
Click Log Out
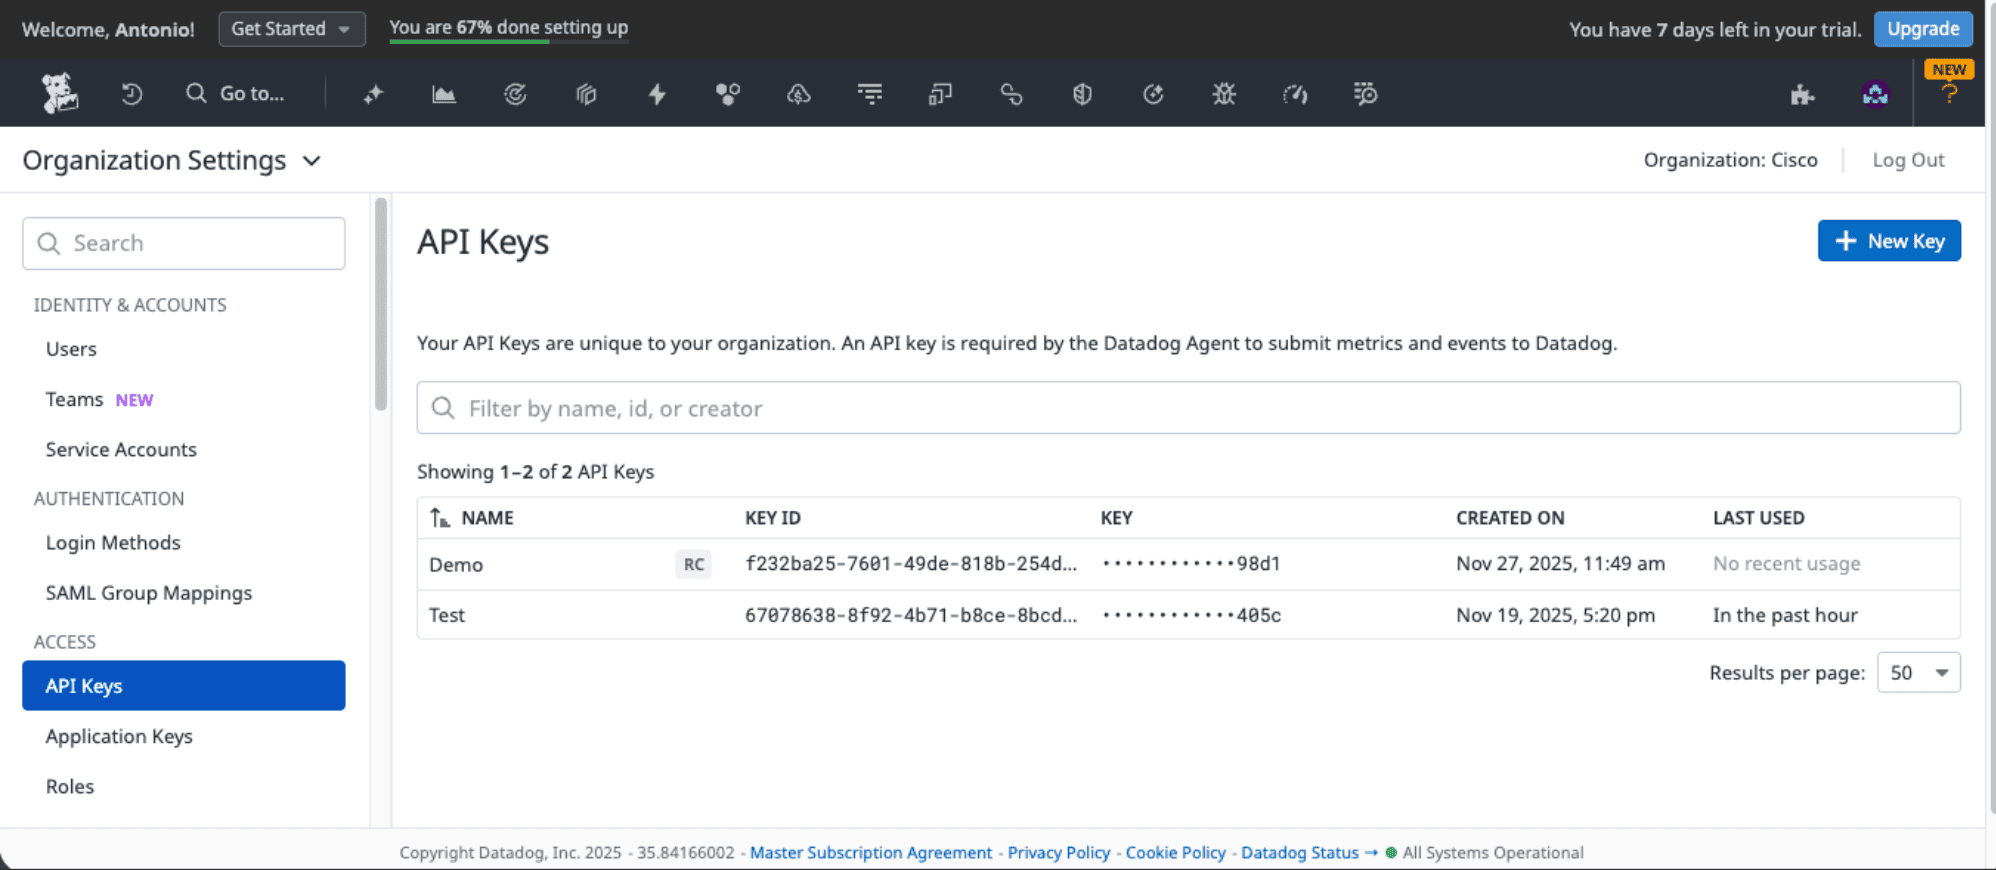click(x=1908, y=160)
